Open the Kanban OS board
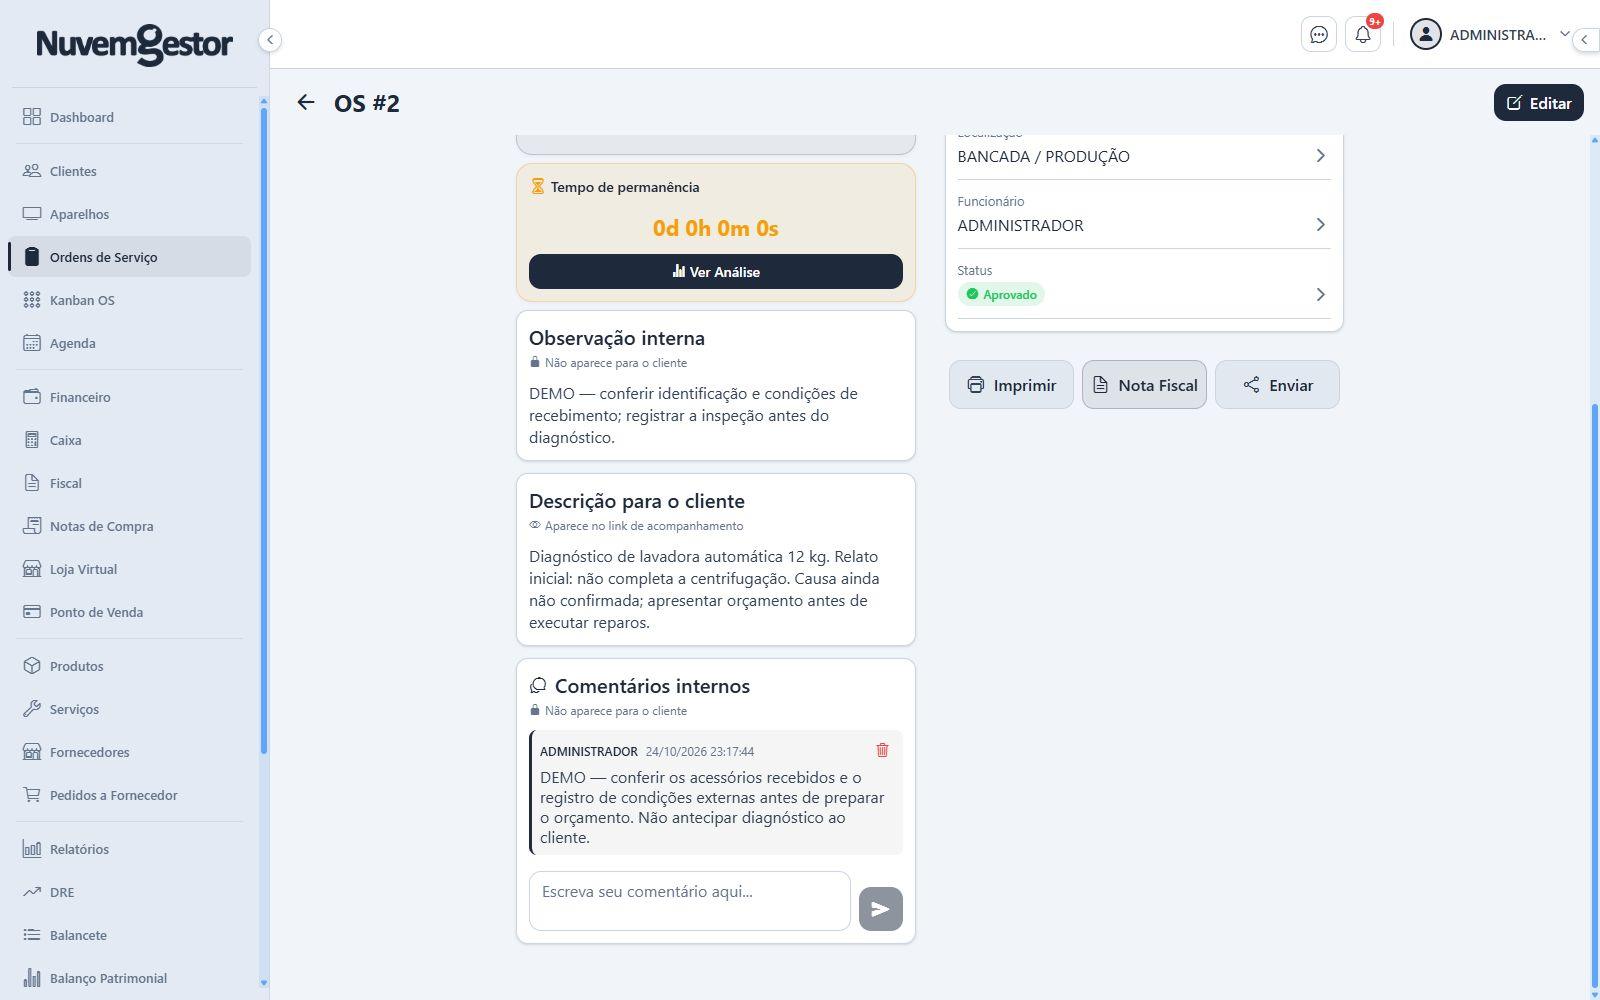The image size is (1600, 1000). tap(129, 300)
